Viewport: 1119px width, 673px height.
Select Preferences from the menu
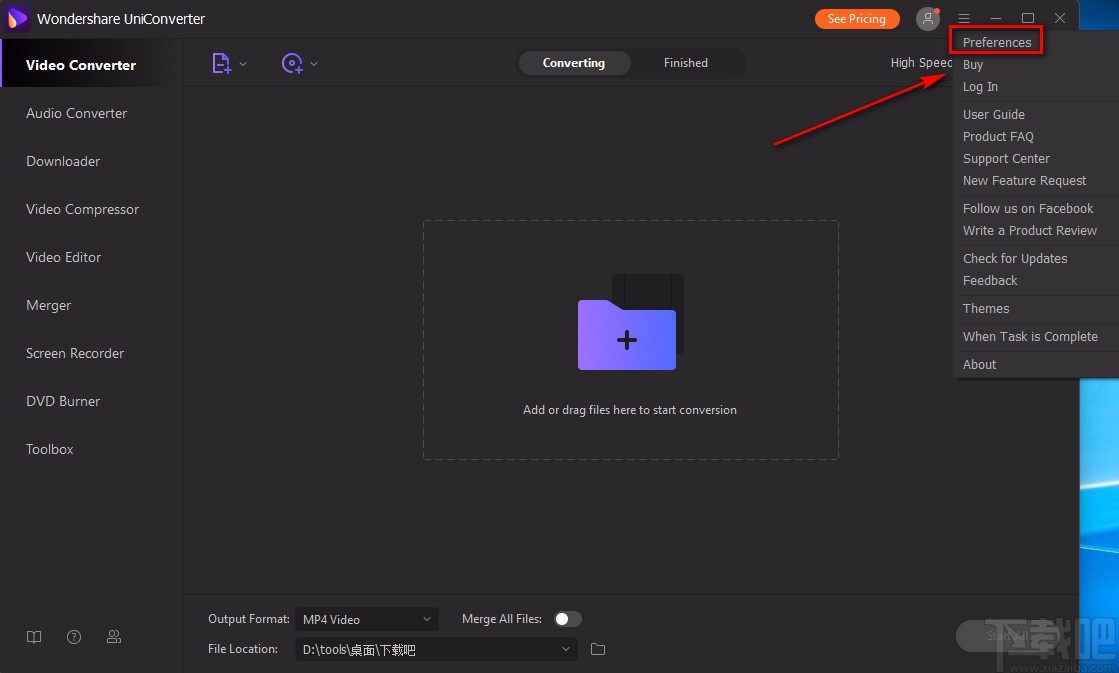coord(996,42)
